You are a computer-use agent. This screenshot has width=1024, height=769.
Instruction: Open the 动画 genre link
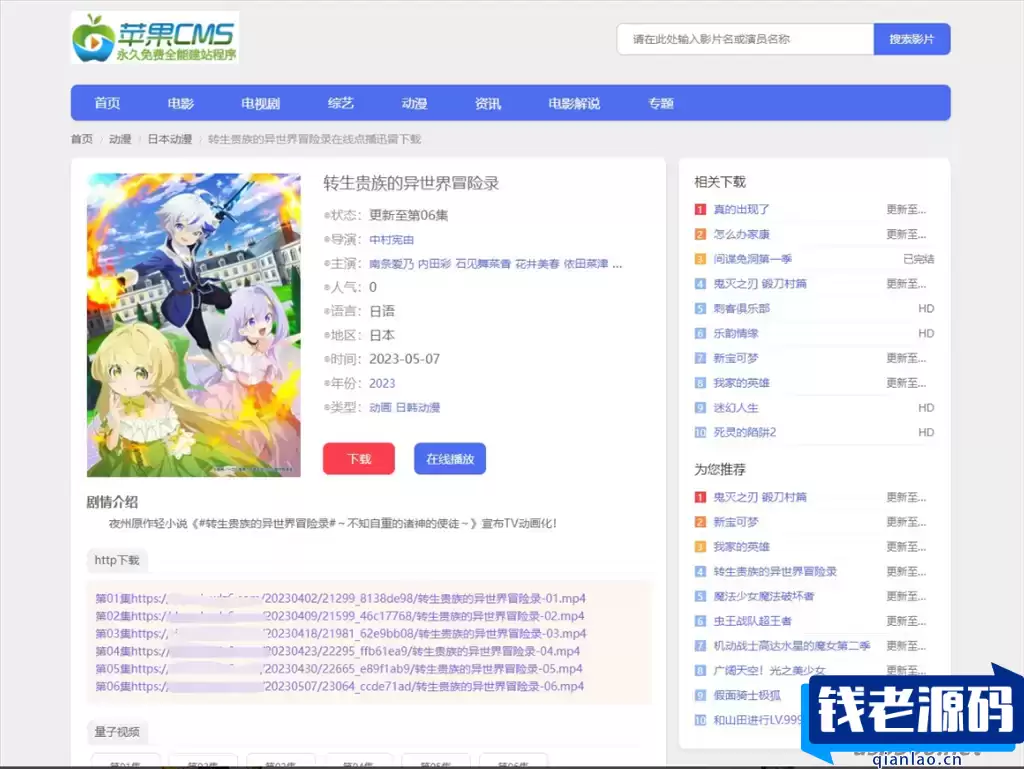(x=380, y=407)
